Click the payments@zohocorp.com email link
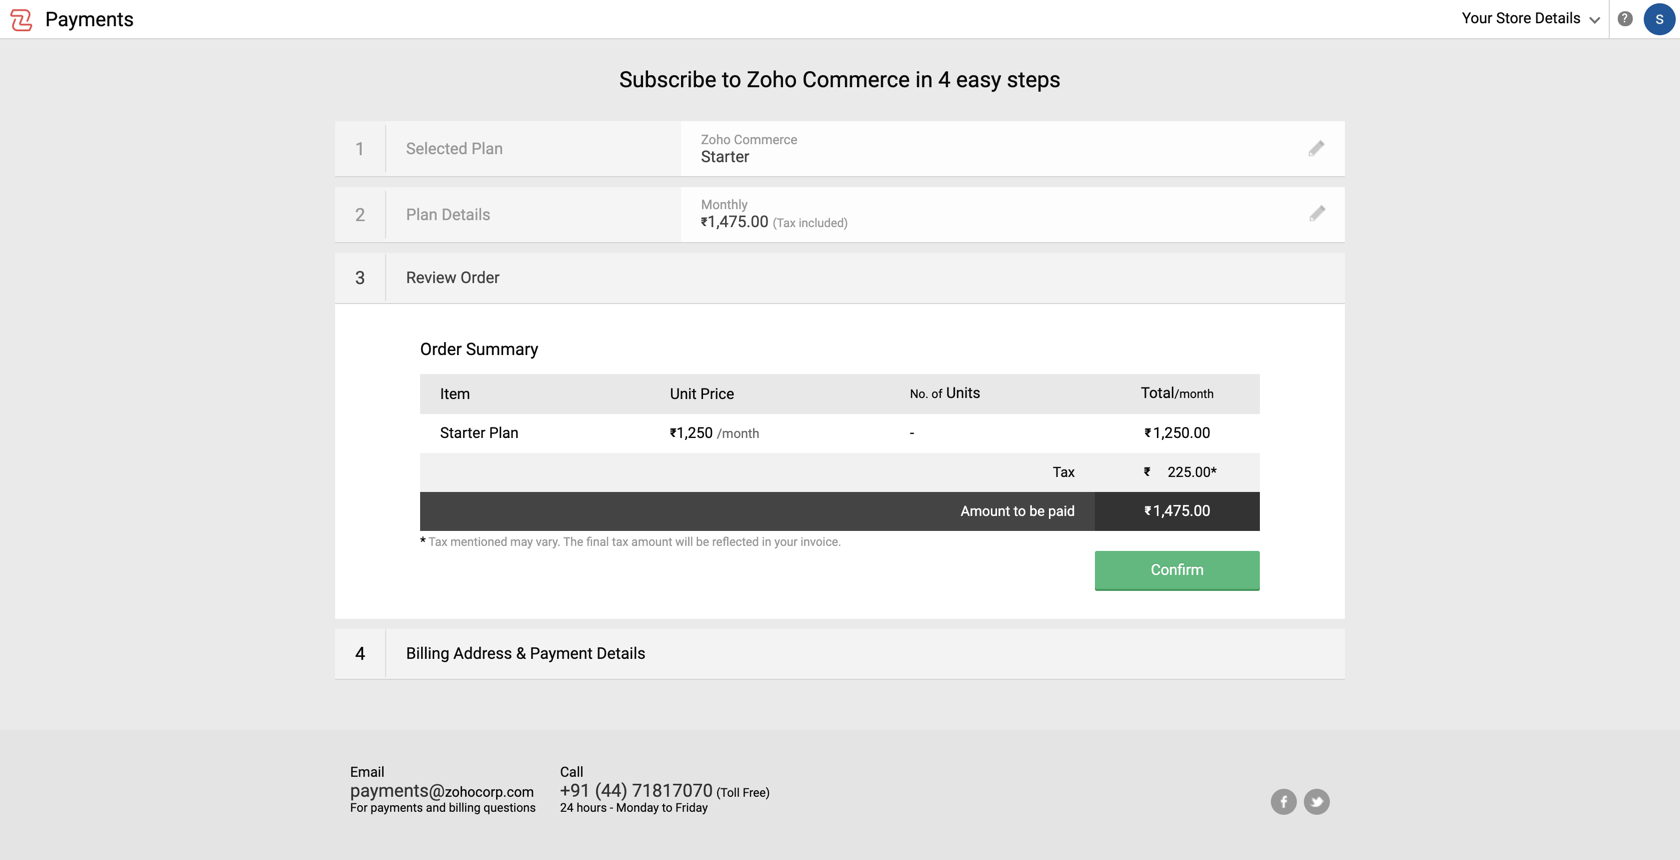1680x860 pixels. (x=442, y=791)
